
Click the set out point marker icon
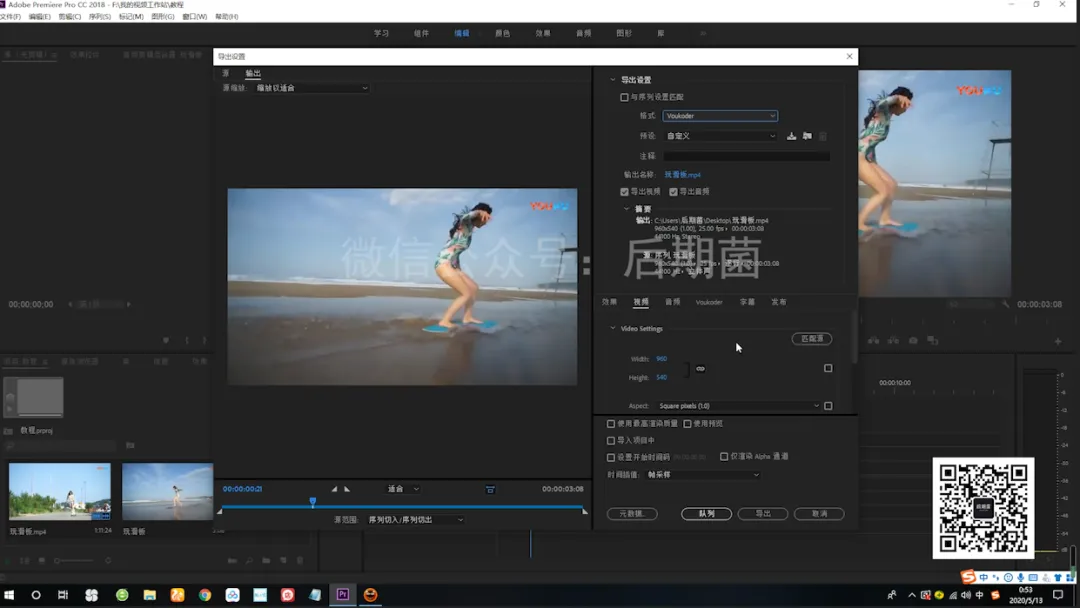pos(347,489)
